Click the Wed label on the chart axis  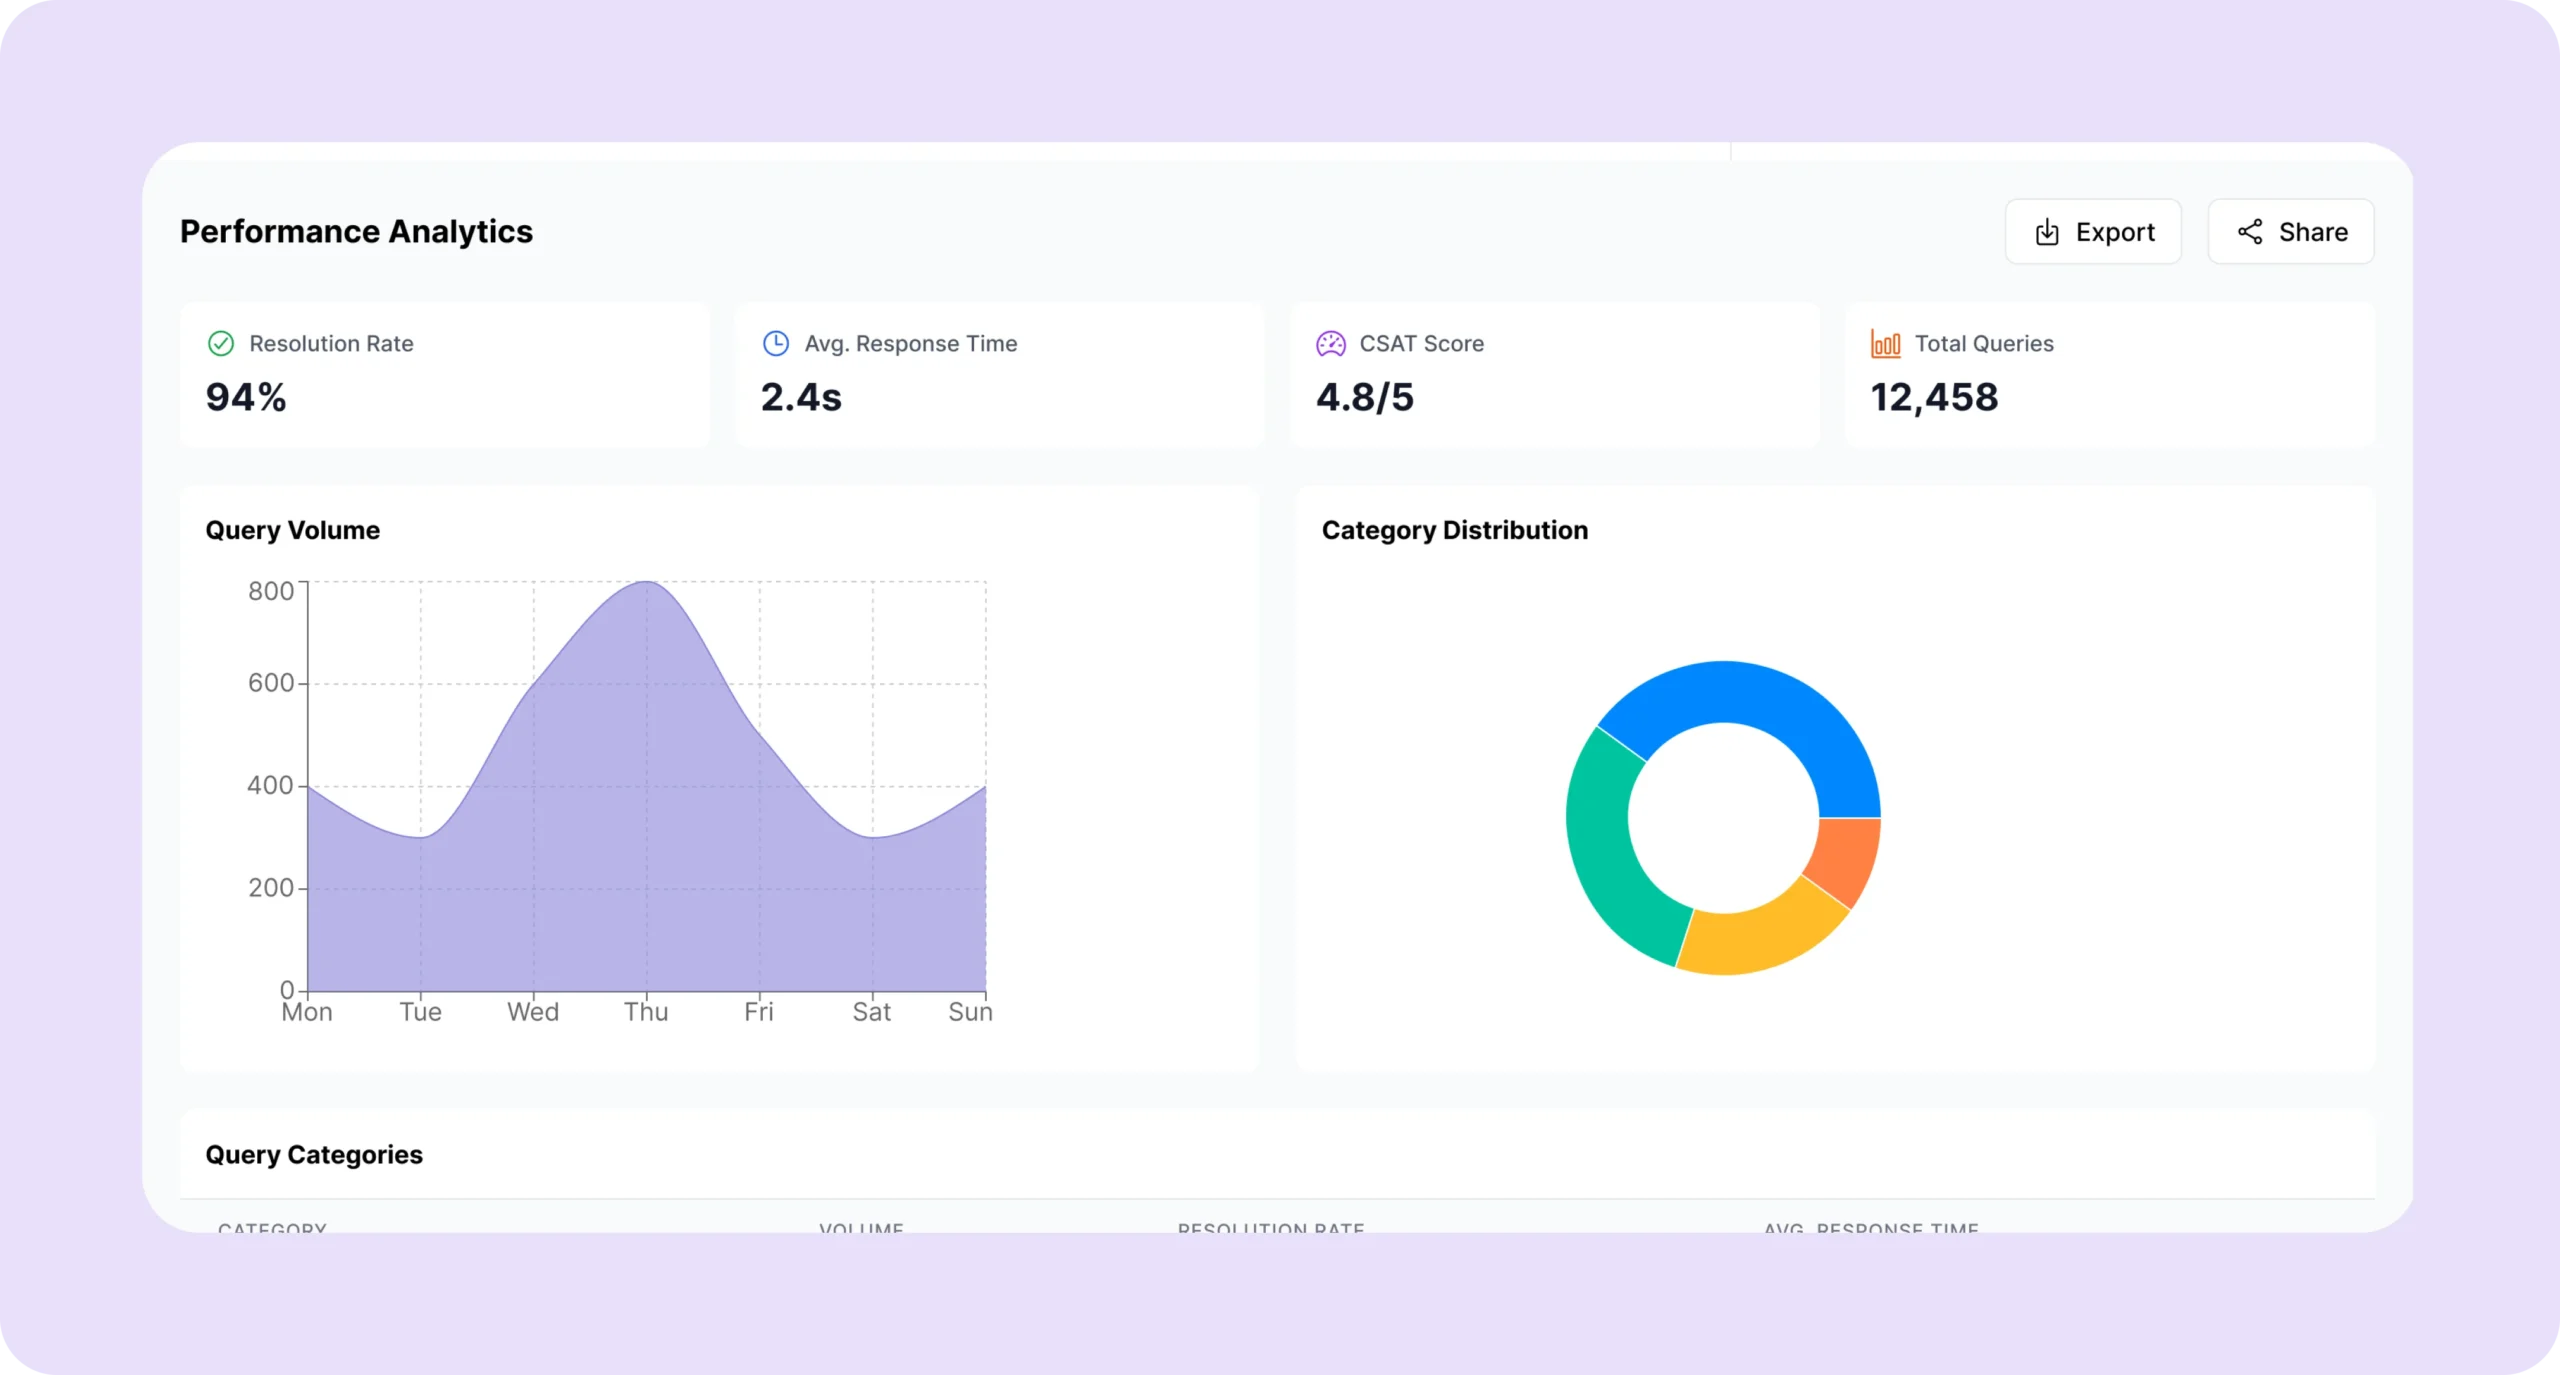click(x=533, y=1012)
